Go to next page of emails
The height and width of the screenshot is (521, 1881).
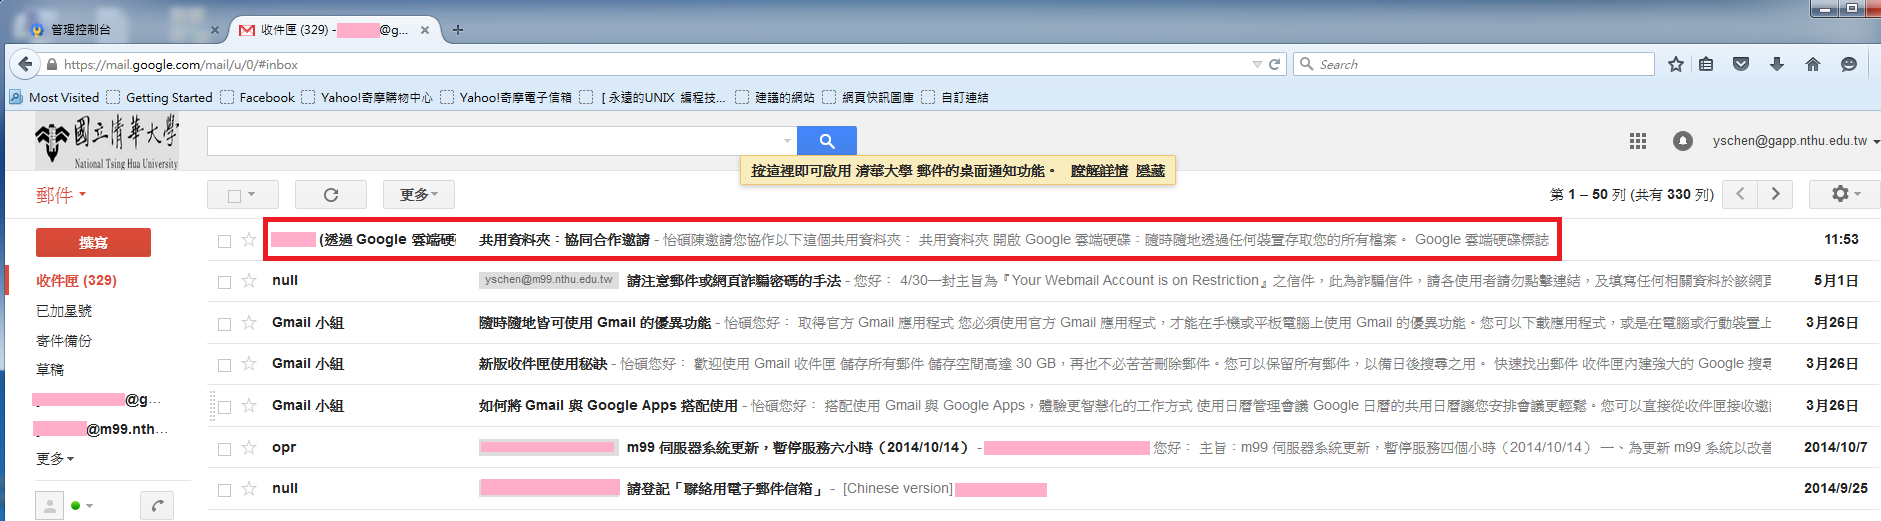click(x=1775, y=194)
